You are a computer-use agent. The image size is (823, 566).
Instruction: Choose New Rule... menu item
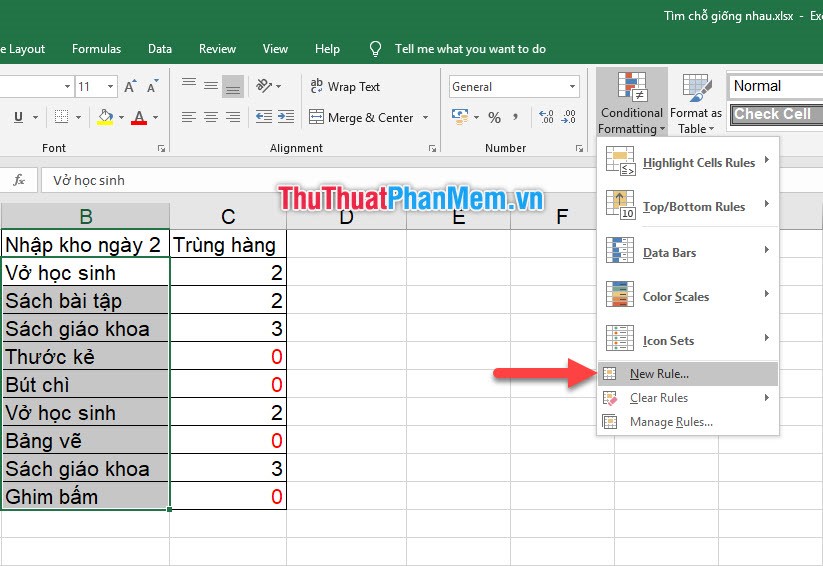pos(688,373)
